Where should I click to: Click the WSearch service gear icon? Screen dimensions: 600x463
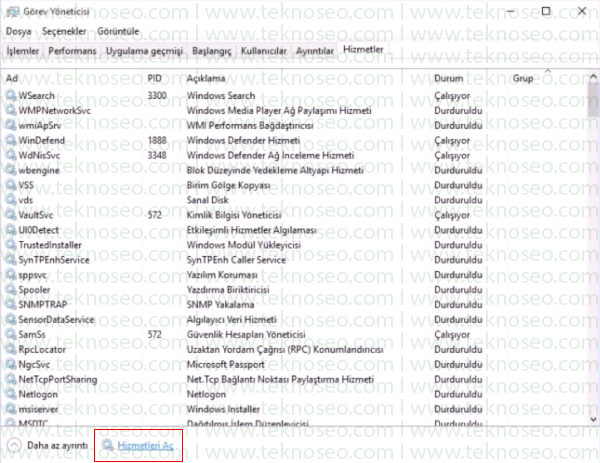point(11,95)
